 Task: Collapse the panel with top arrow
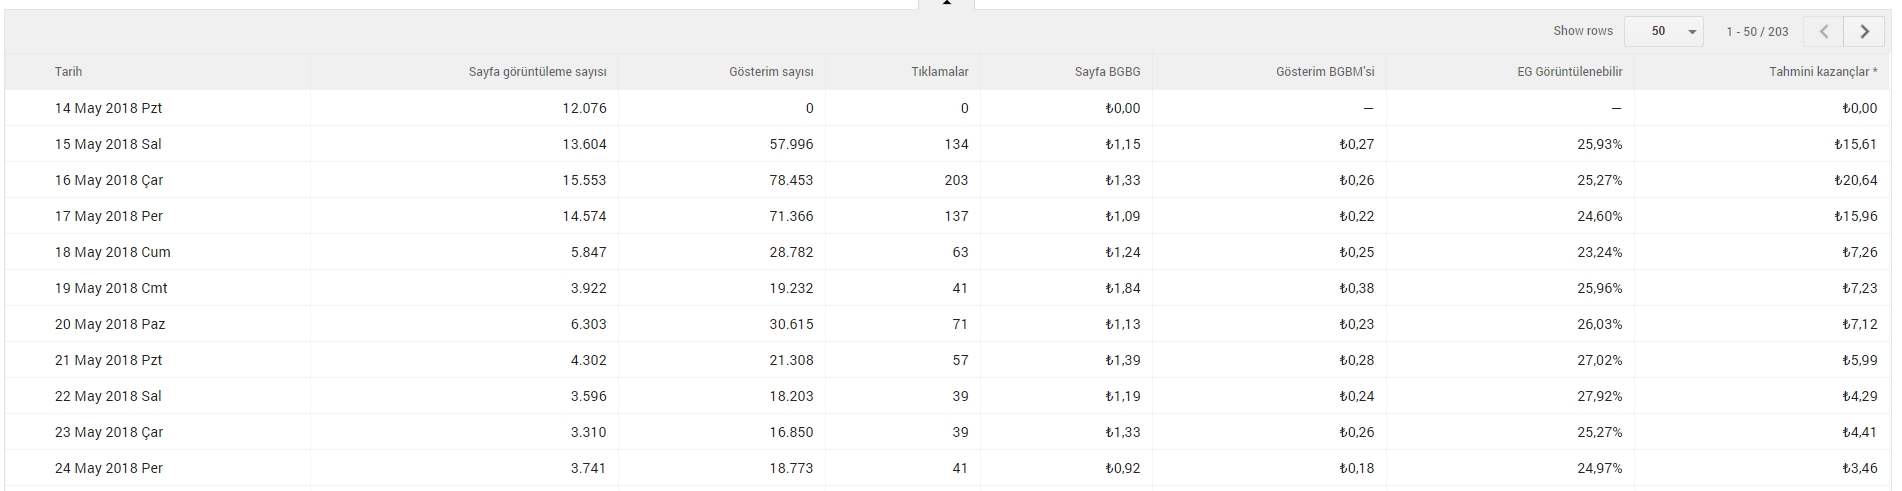point(946,4)
